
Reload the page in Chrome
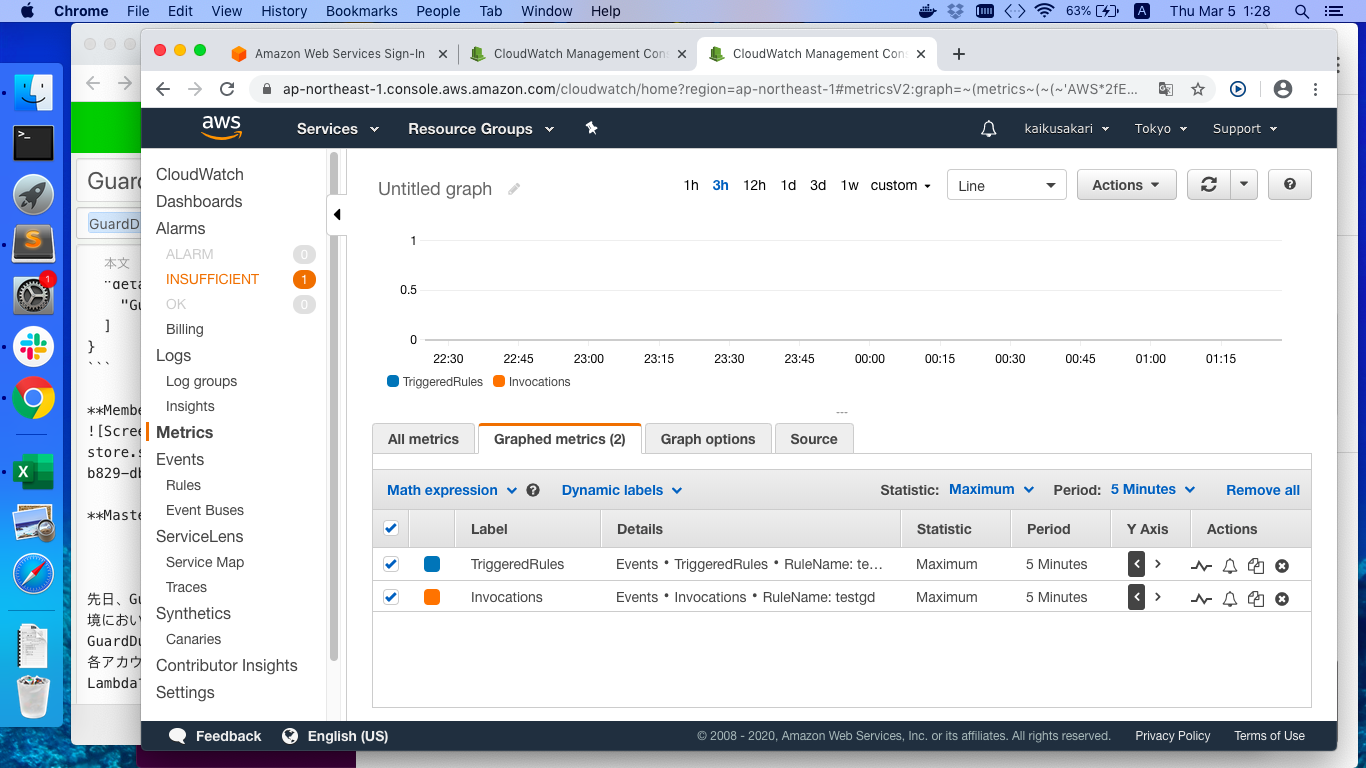227,89
